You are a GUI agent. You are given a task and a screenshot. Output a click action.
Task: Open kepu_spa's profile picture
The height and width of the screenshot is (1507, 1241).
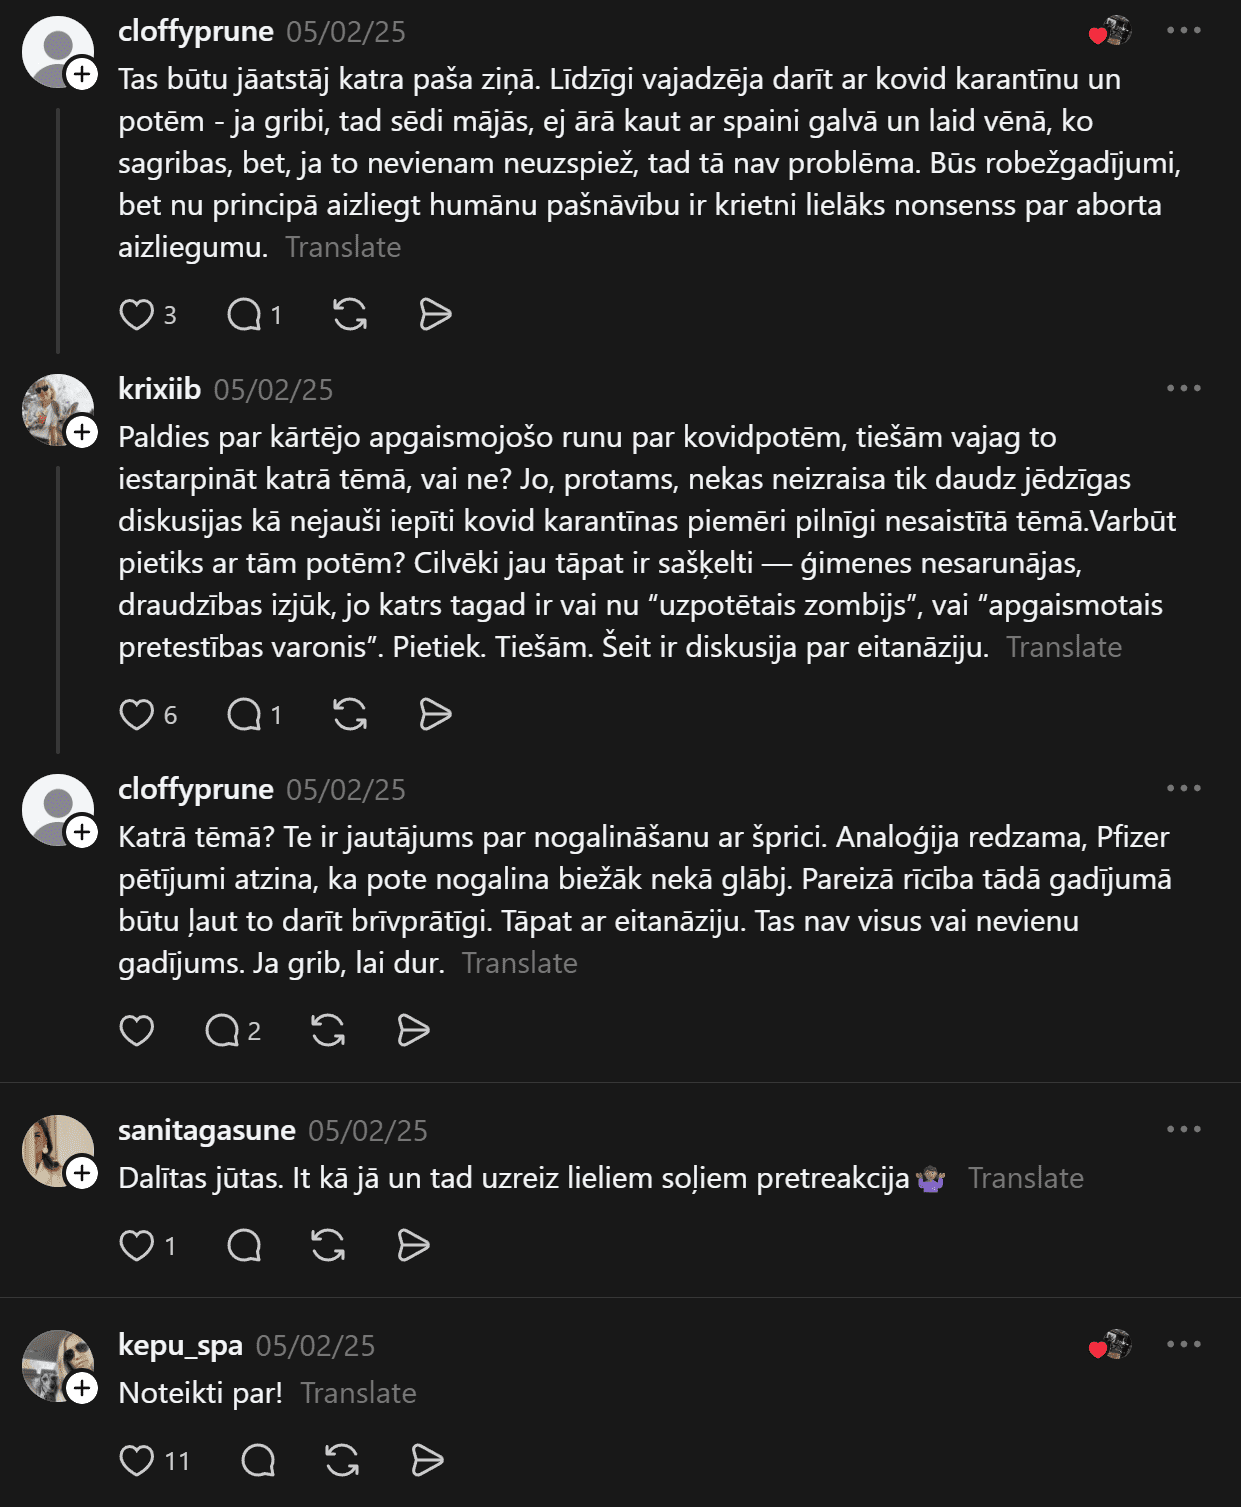55,1363
